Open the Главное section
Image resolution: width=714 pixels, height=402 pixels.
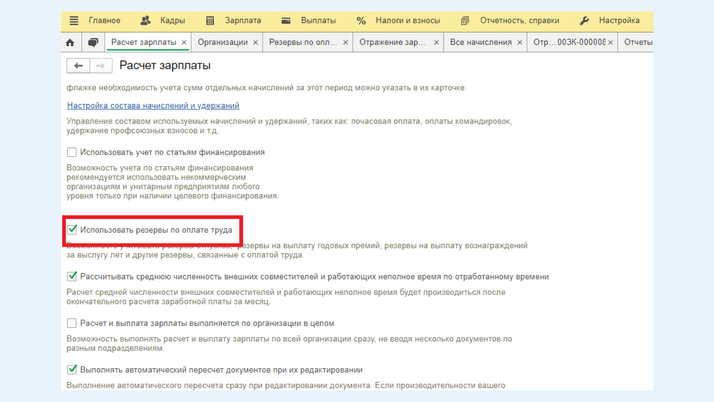104,20
